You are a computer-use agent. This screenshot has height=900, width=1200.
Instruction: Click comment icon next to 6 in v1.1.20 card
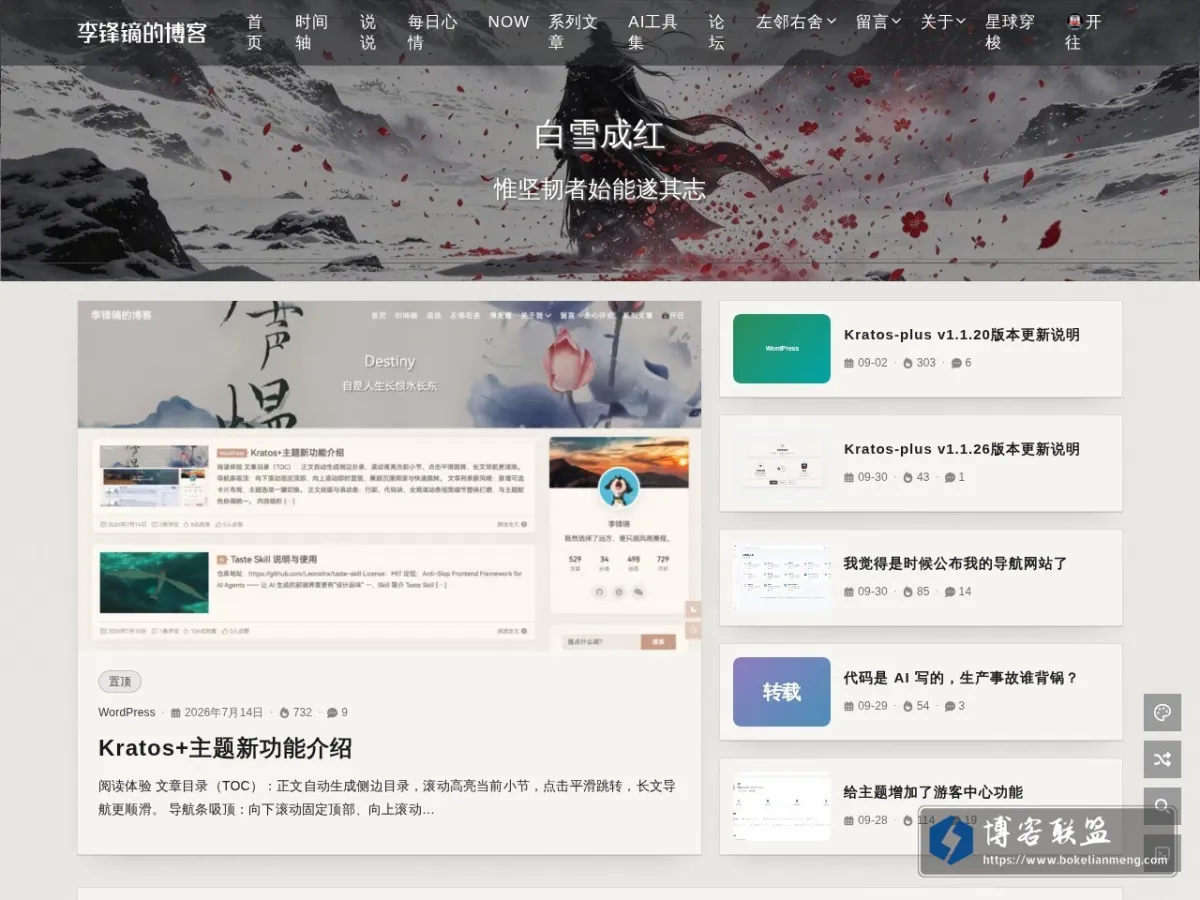click(x=956, y=363)
